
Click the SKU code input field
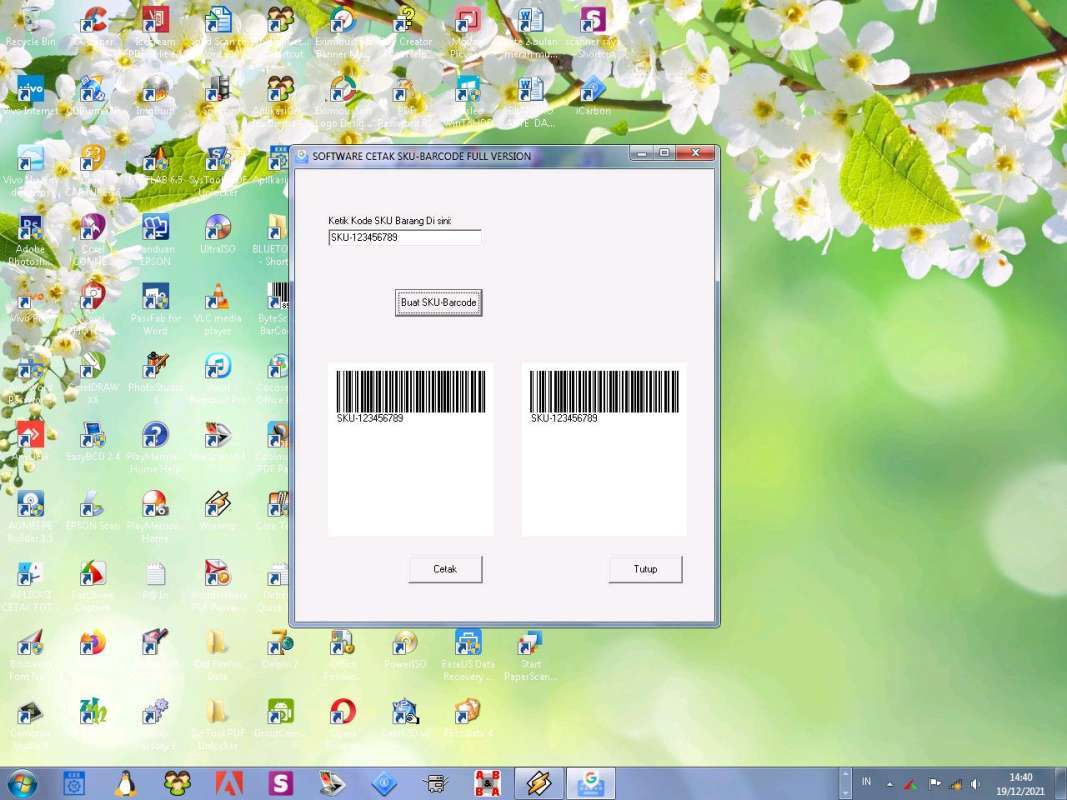click(x=404, y=237)
